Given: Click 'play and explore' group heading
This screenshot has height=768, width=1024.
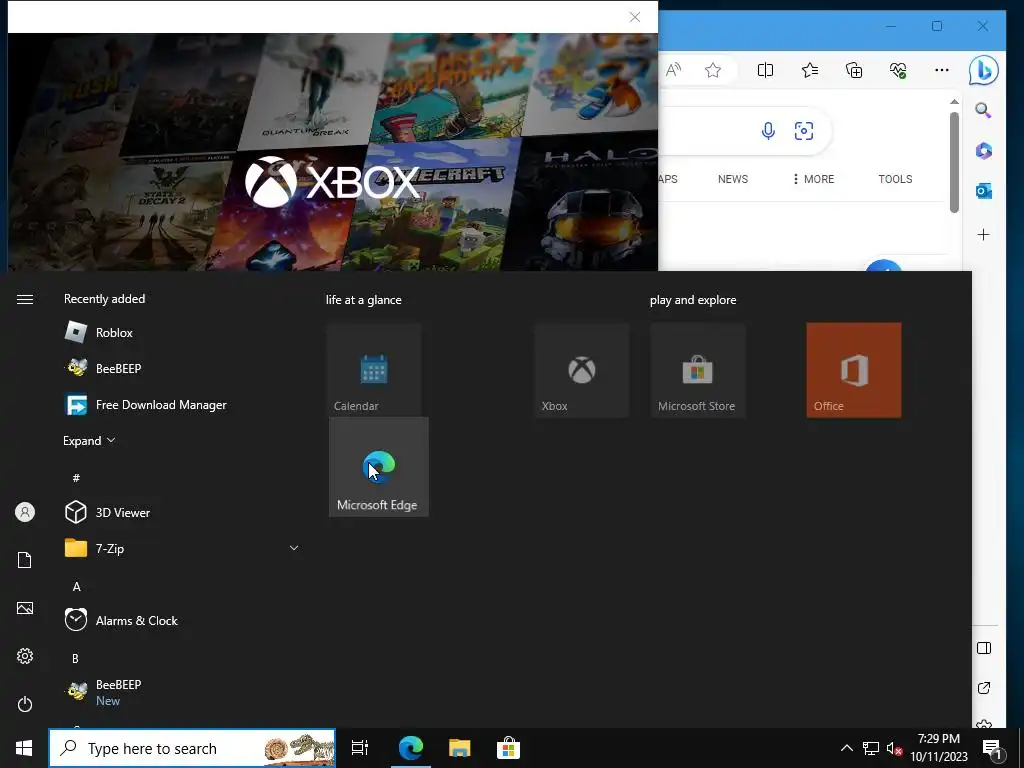Looking at the screenshot, I should click(693, 300).
